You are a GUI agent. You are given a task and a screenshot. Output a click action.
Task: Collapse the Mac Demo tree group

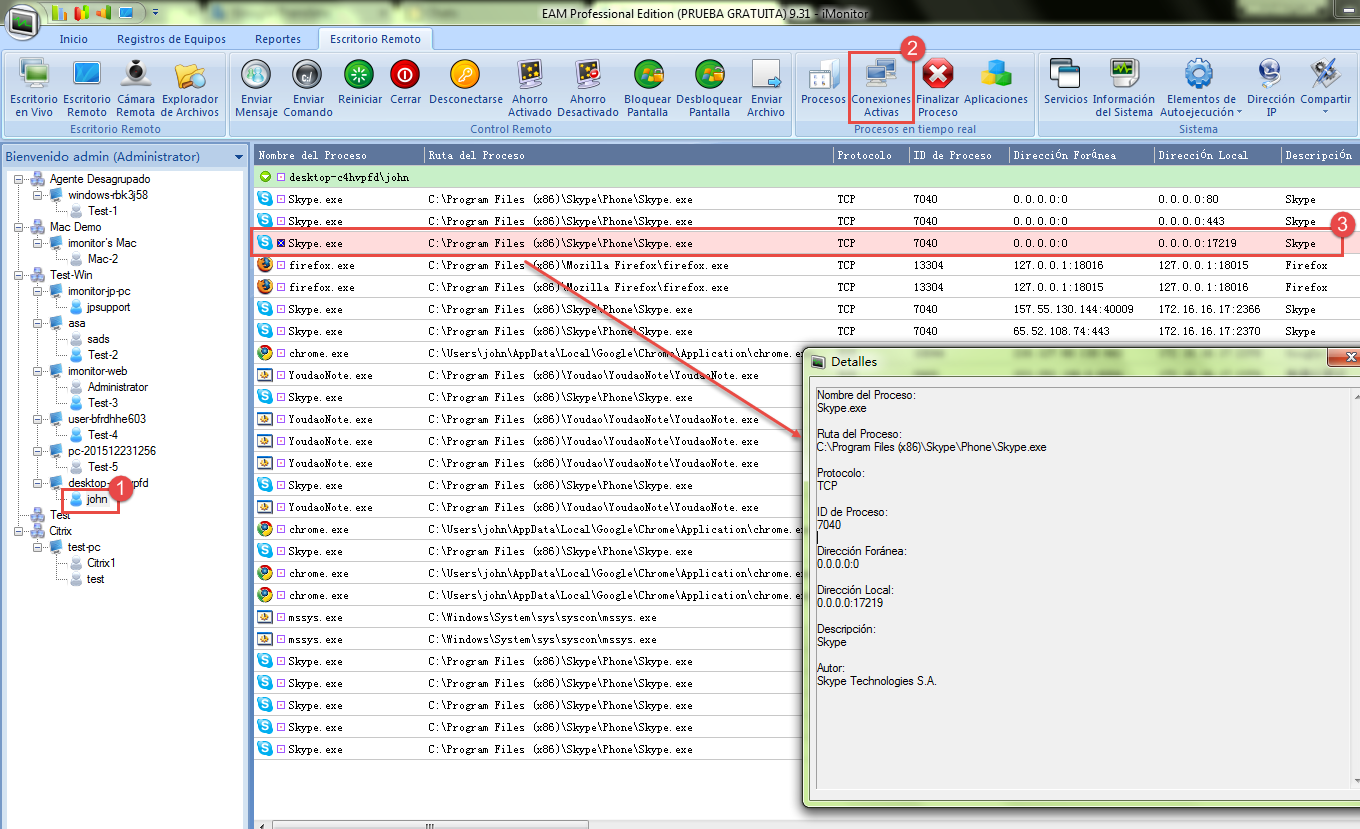(20, 227)
